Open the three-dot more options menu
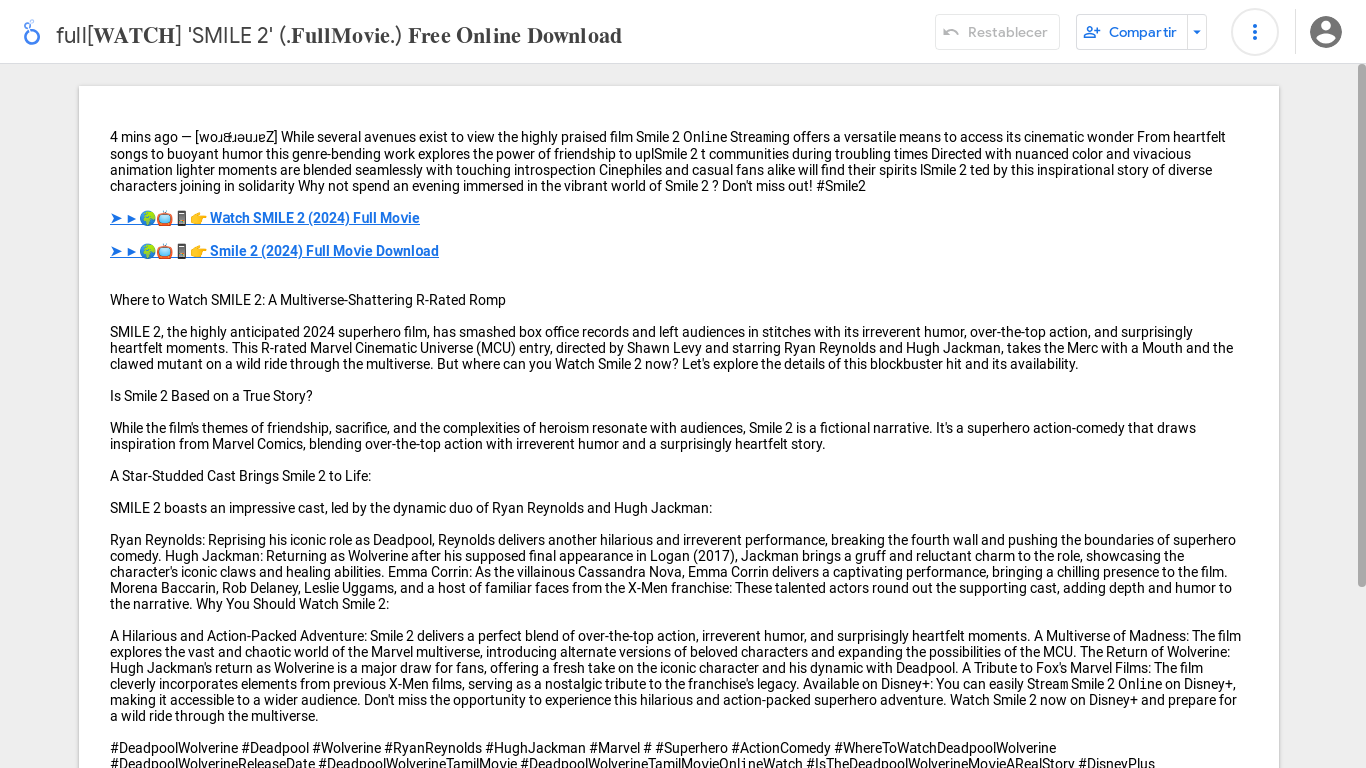This screenshot has width=1366, height=768. coord(1255,32)
